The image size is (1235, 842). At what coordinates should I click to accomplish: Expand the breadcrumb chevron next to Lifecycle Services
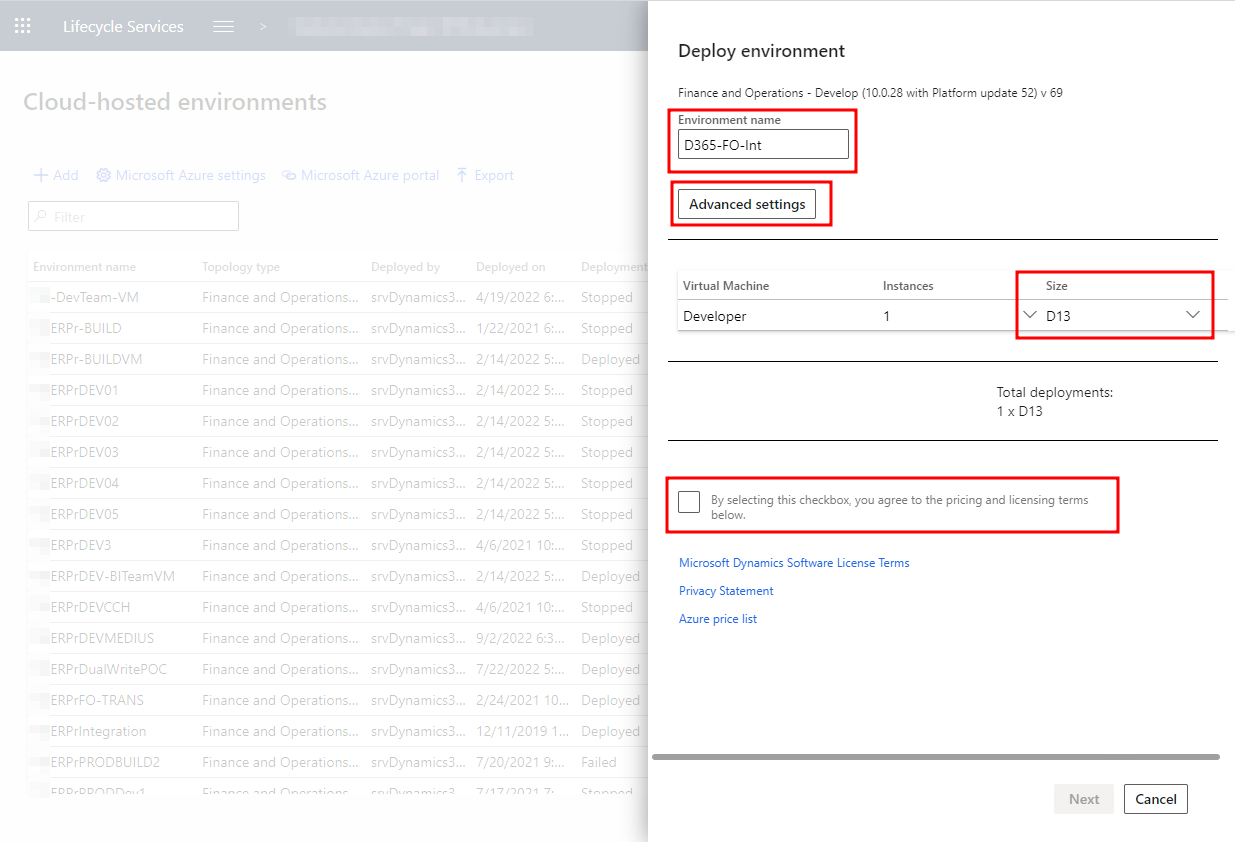262,25
